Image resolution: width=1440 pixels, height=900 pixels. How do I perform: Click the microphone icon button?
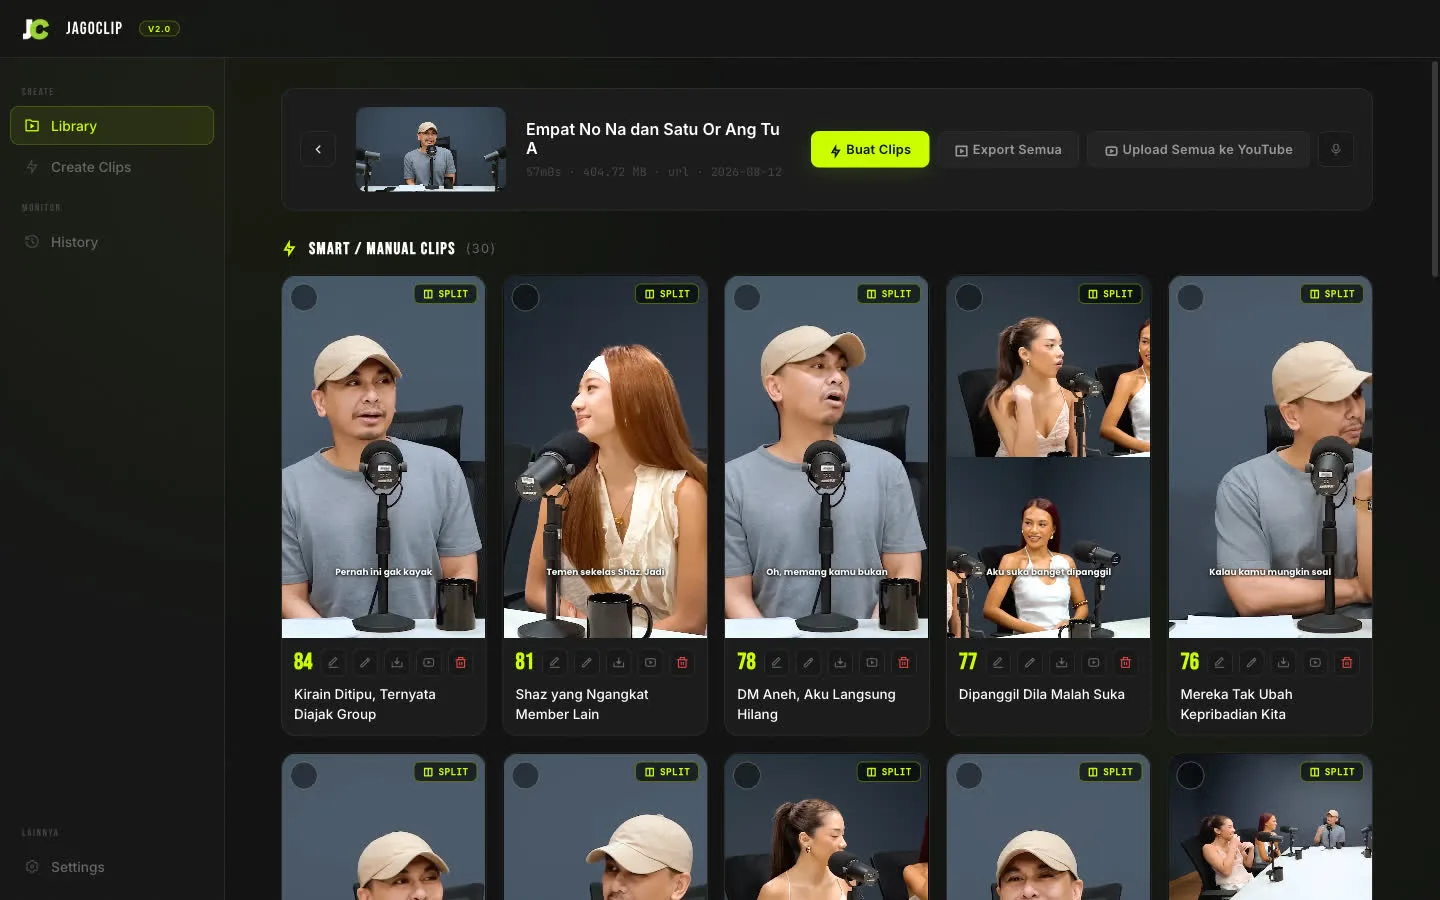pos(1336,149)
